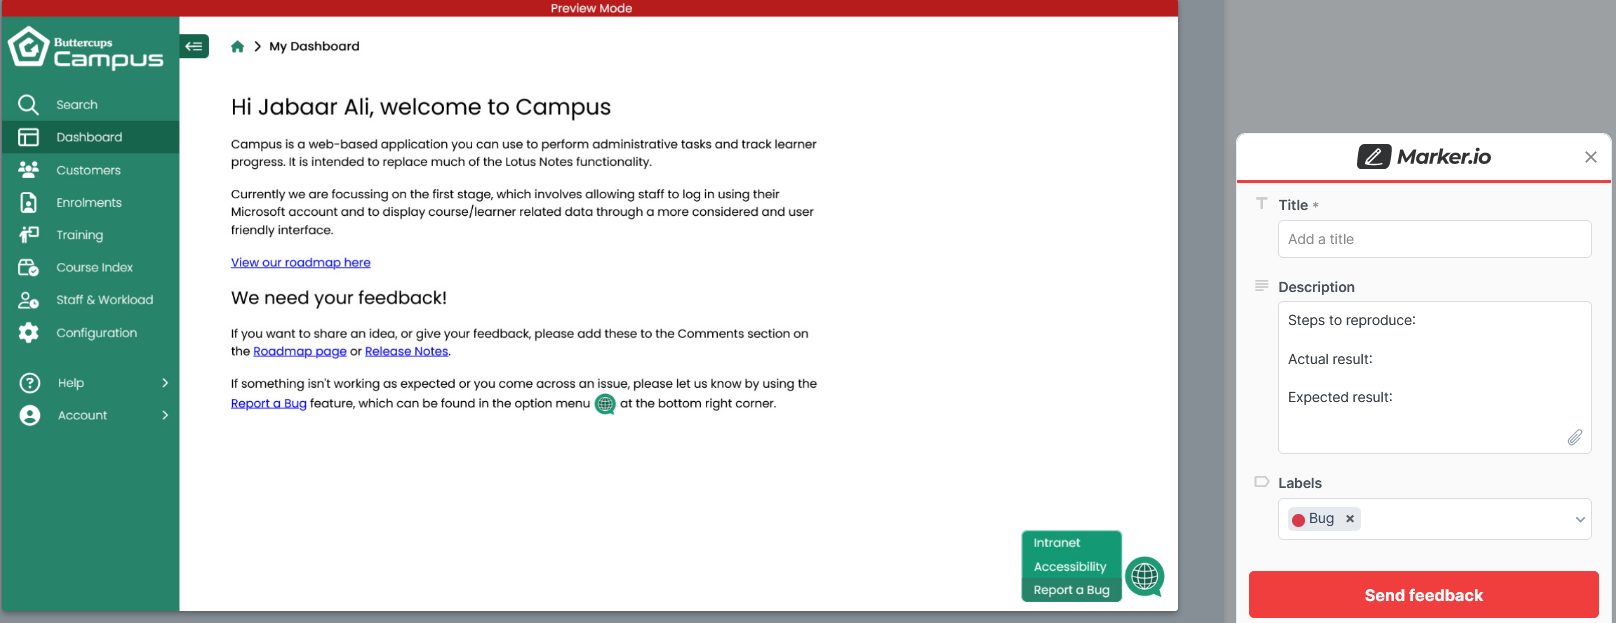Image resolution: width=1616 pixels, height=623 pixels.
Task: Click the Configuration gear icon
Action: click(x=28, y=333)
